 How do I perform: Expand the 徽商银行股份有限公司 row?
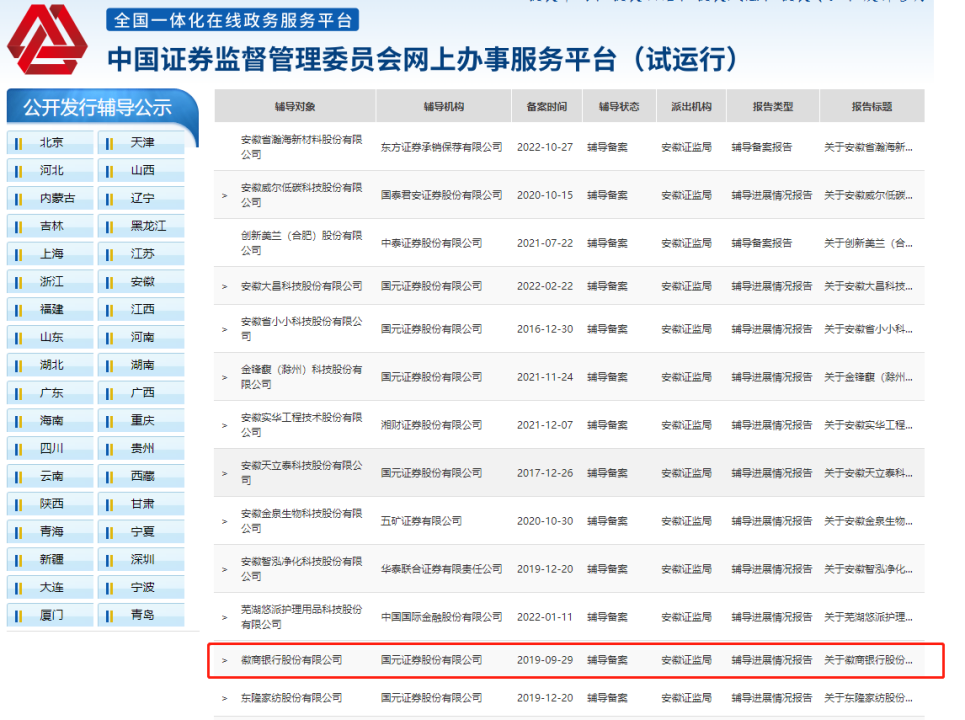coord(225,660)
